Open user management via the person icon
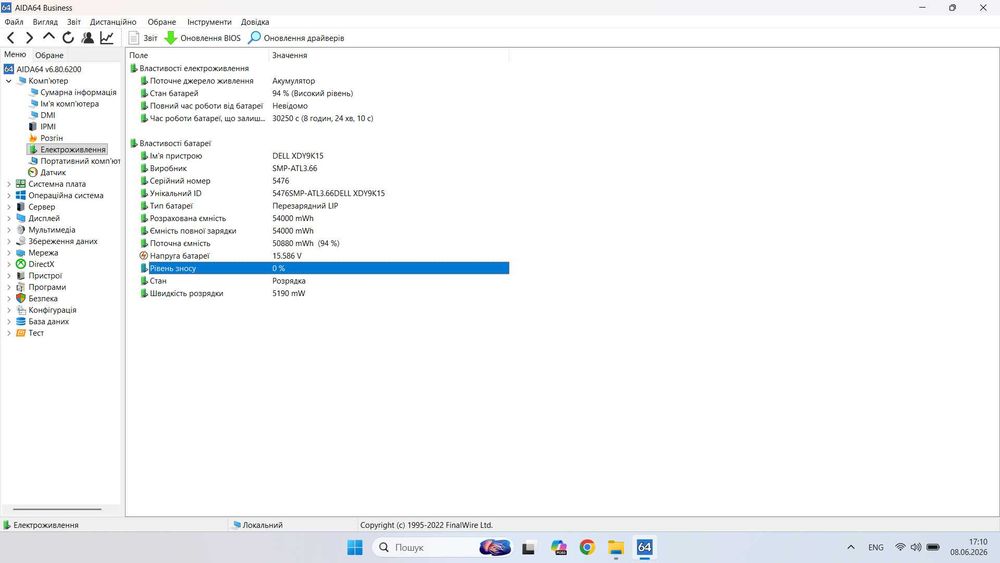This screenshot has width=1000, height=563. tap(88, 38)
